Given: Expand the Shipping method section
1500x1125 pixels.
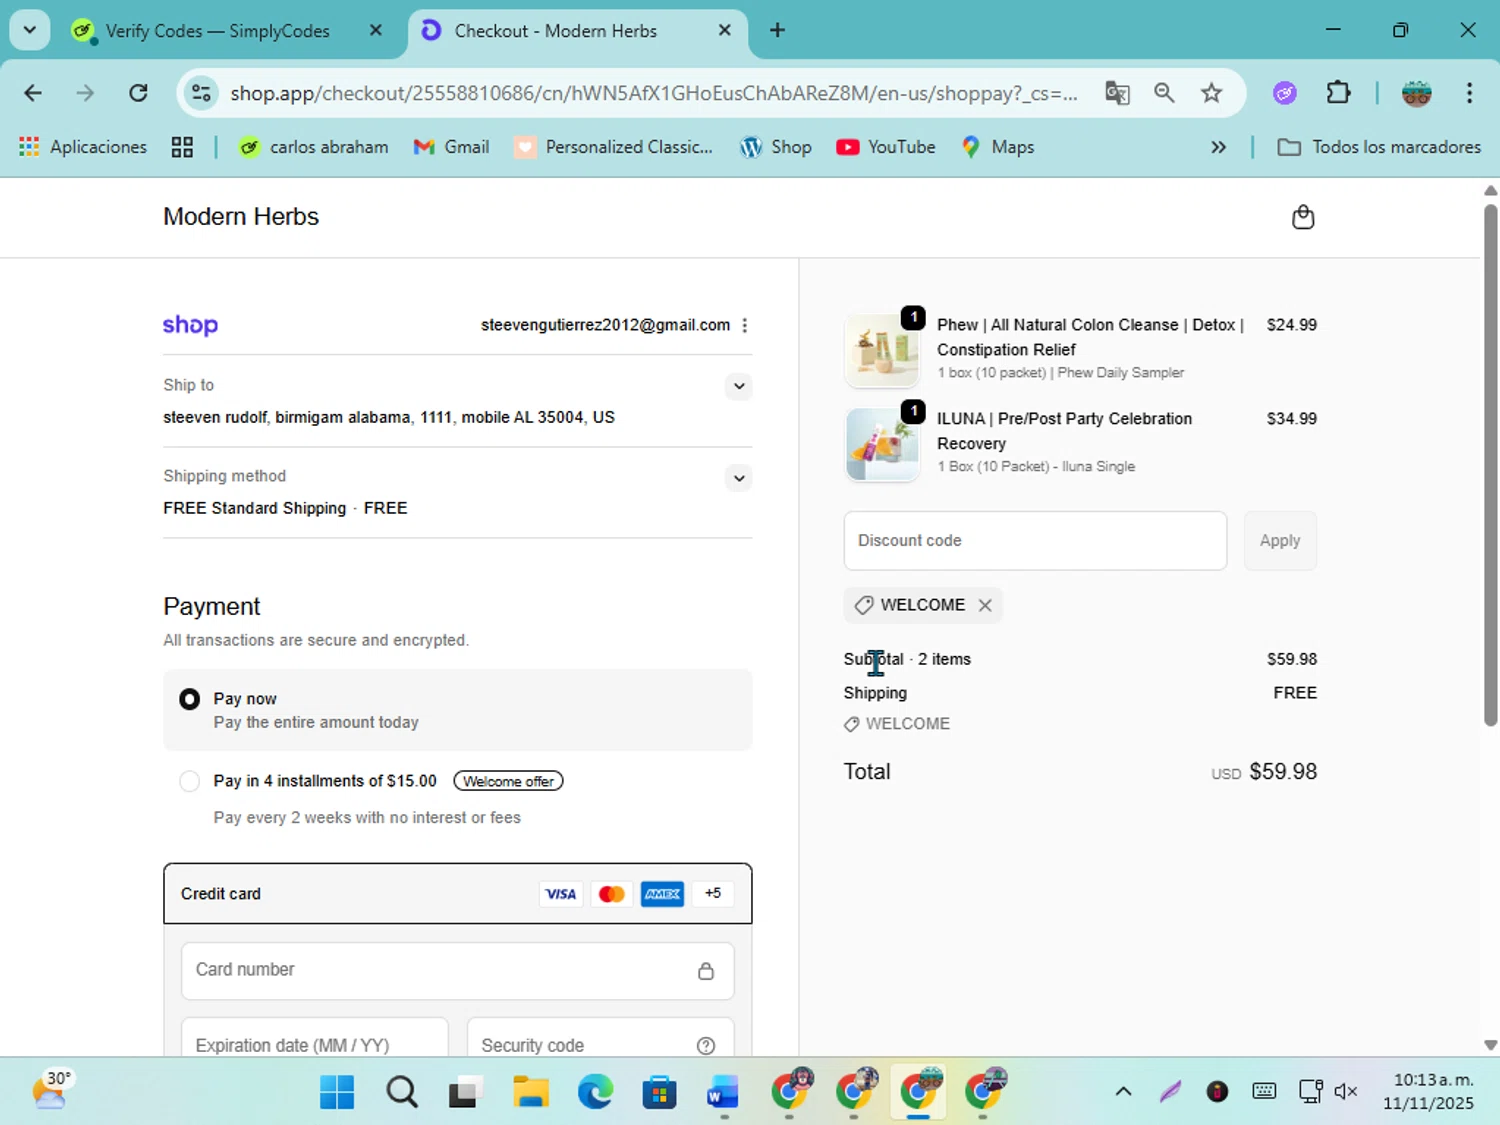Looking at the screenshot, I should coord(739,478).
